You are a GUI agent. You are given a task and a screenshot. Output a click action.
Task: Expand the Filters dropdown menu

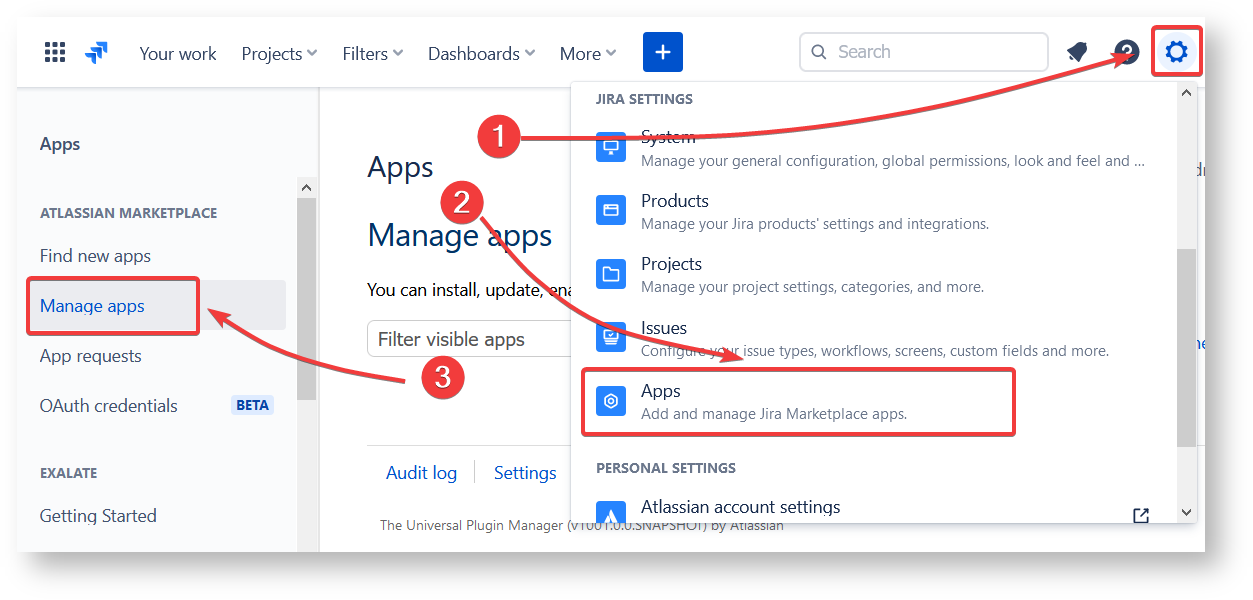(x=373, y=54)
